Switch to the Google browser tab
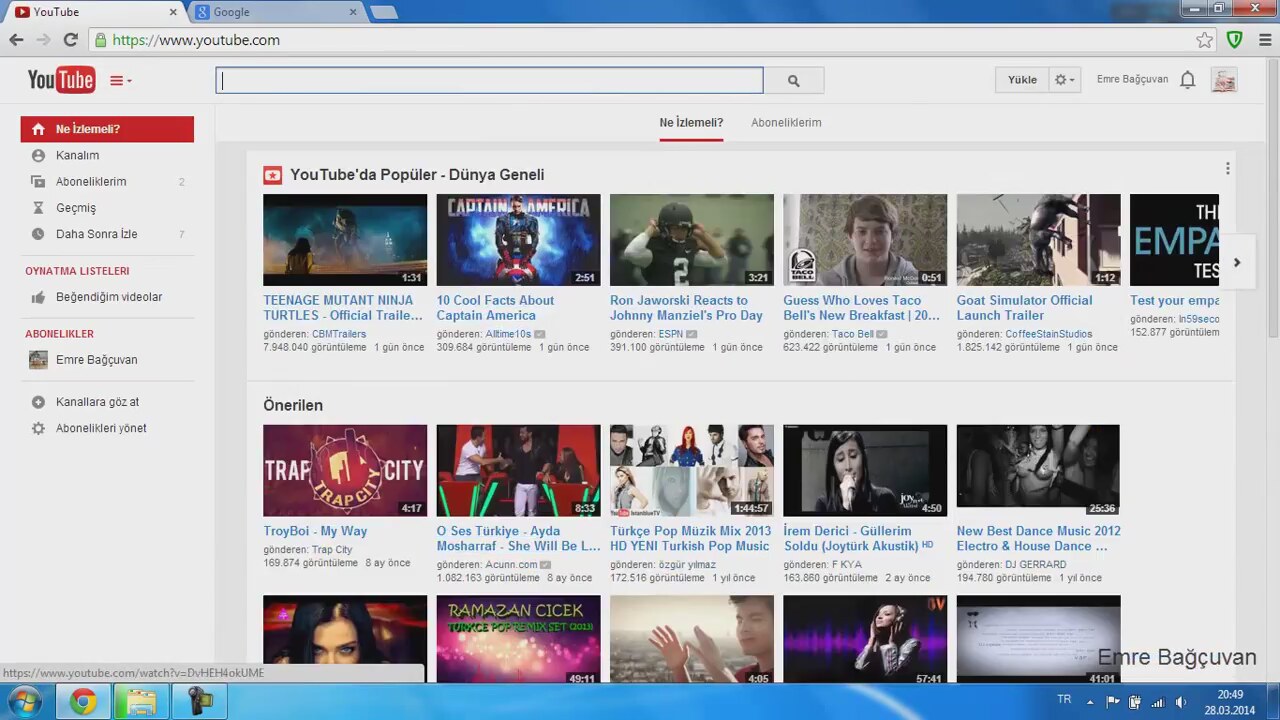This screenshot has width=1280, height=720. [x=277, y=12]
